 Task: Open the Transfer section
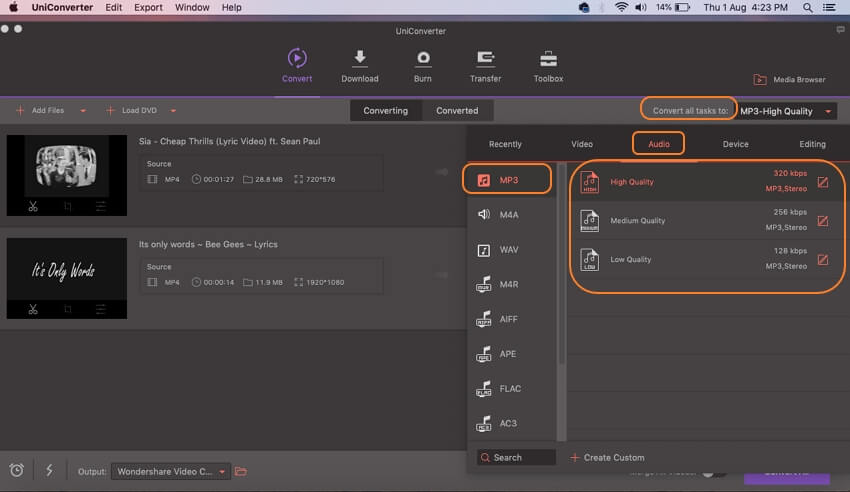tap(485, 66)
